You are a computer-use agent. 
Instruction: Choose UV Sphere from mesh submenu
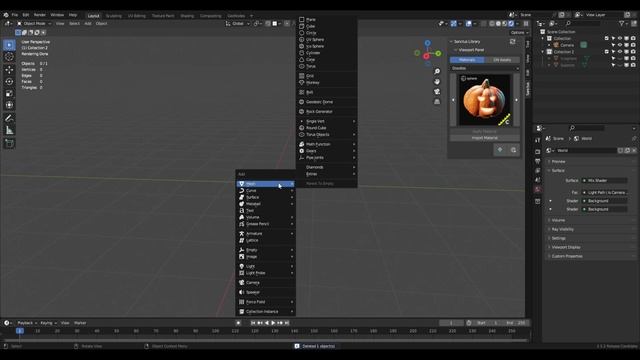315,40
